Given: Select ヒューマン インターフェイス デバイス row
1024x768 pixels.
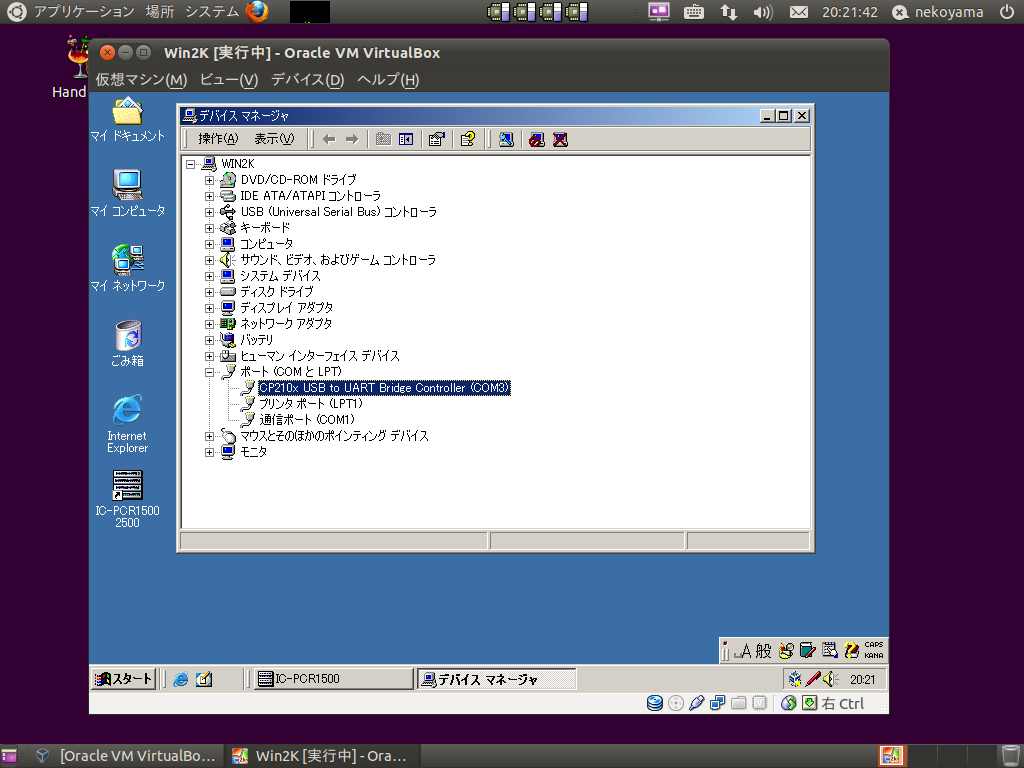Looking at the screenshot, I should (x=320, y=357).
